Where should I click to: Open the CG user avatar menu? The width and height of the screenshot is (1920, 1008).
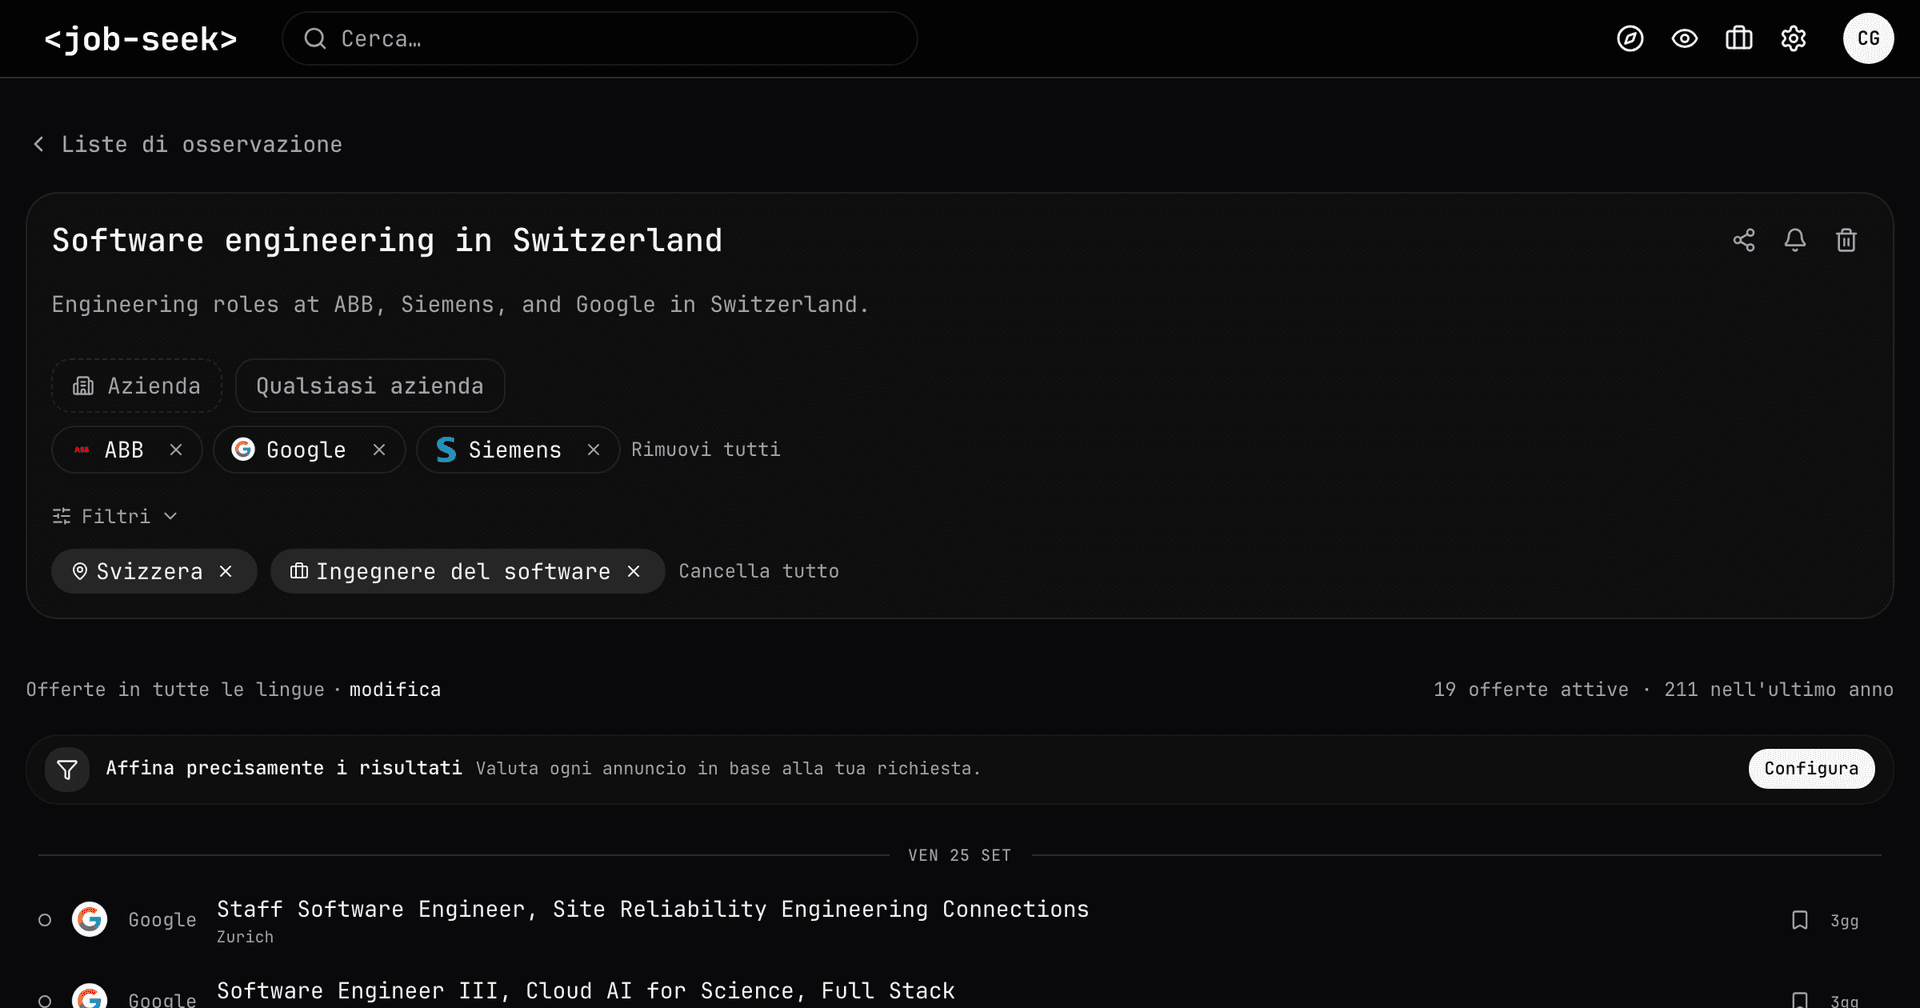(1868, 39)
